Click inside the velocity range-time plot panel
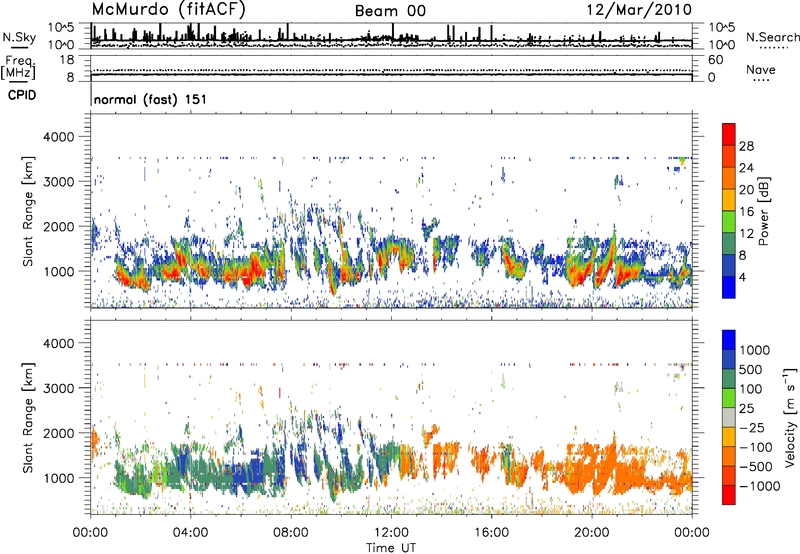The width and height of the screenshot is (800, 554). (391, 417)
